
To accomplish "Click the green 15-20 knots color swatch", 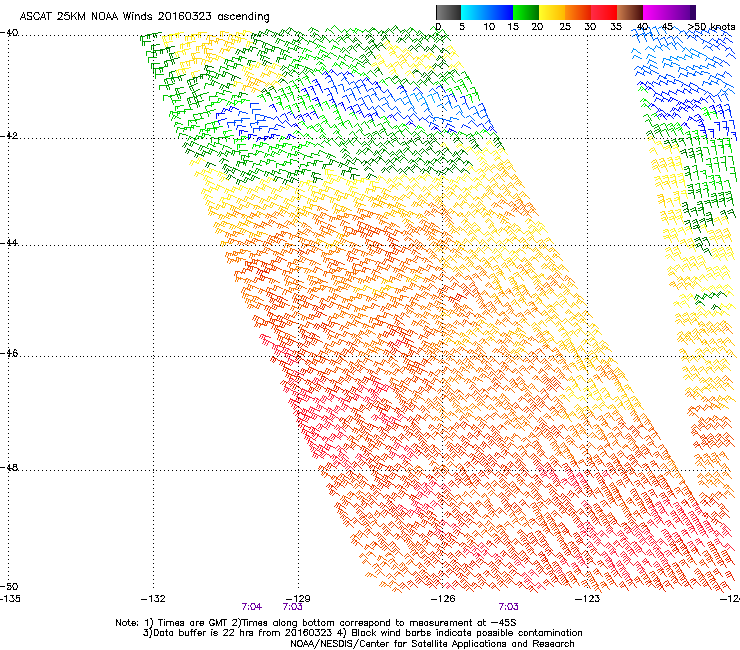I will tap(526, 12).
